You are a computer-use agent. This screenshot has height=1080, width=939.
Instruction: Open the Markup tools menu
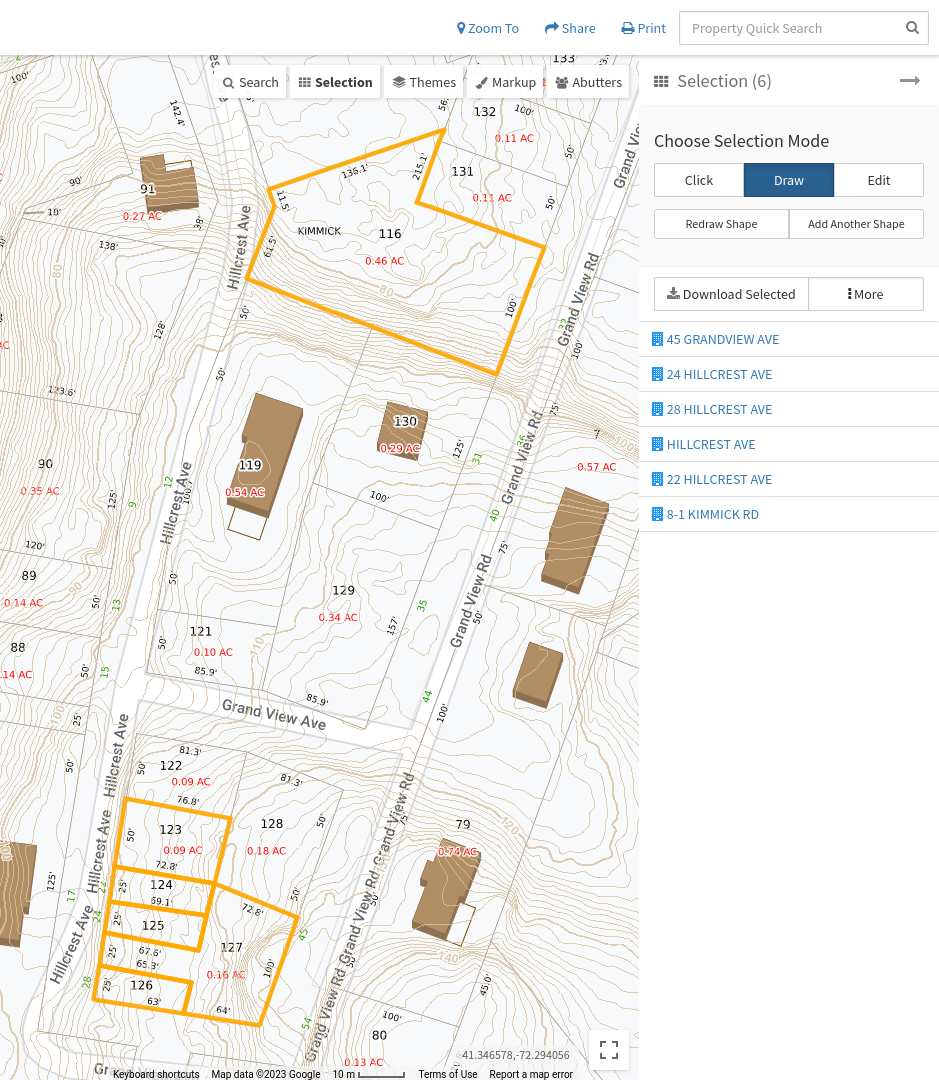point(505,82)
